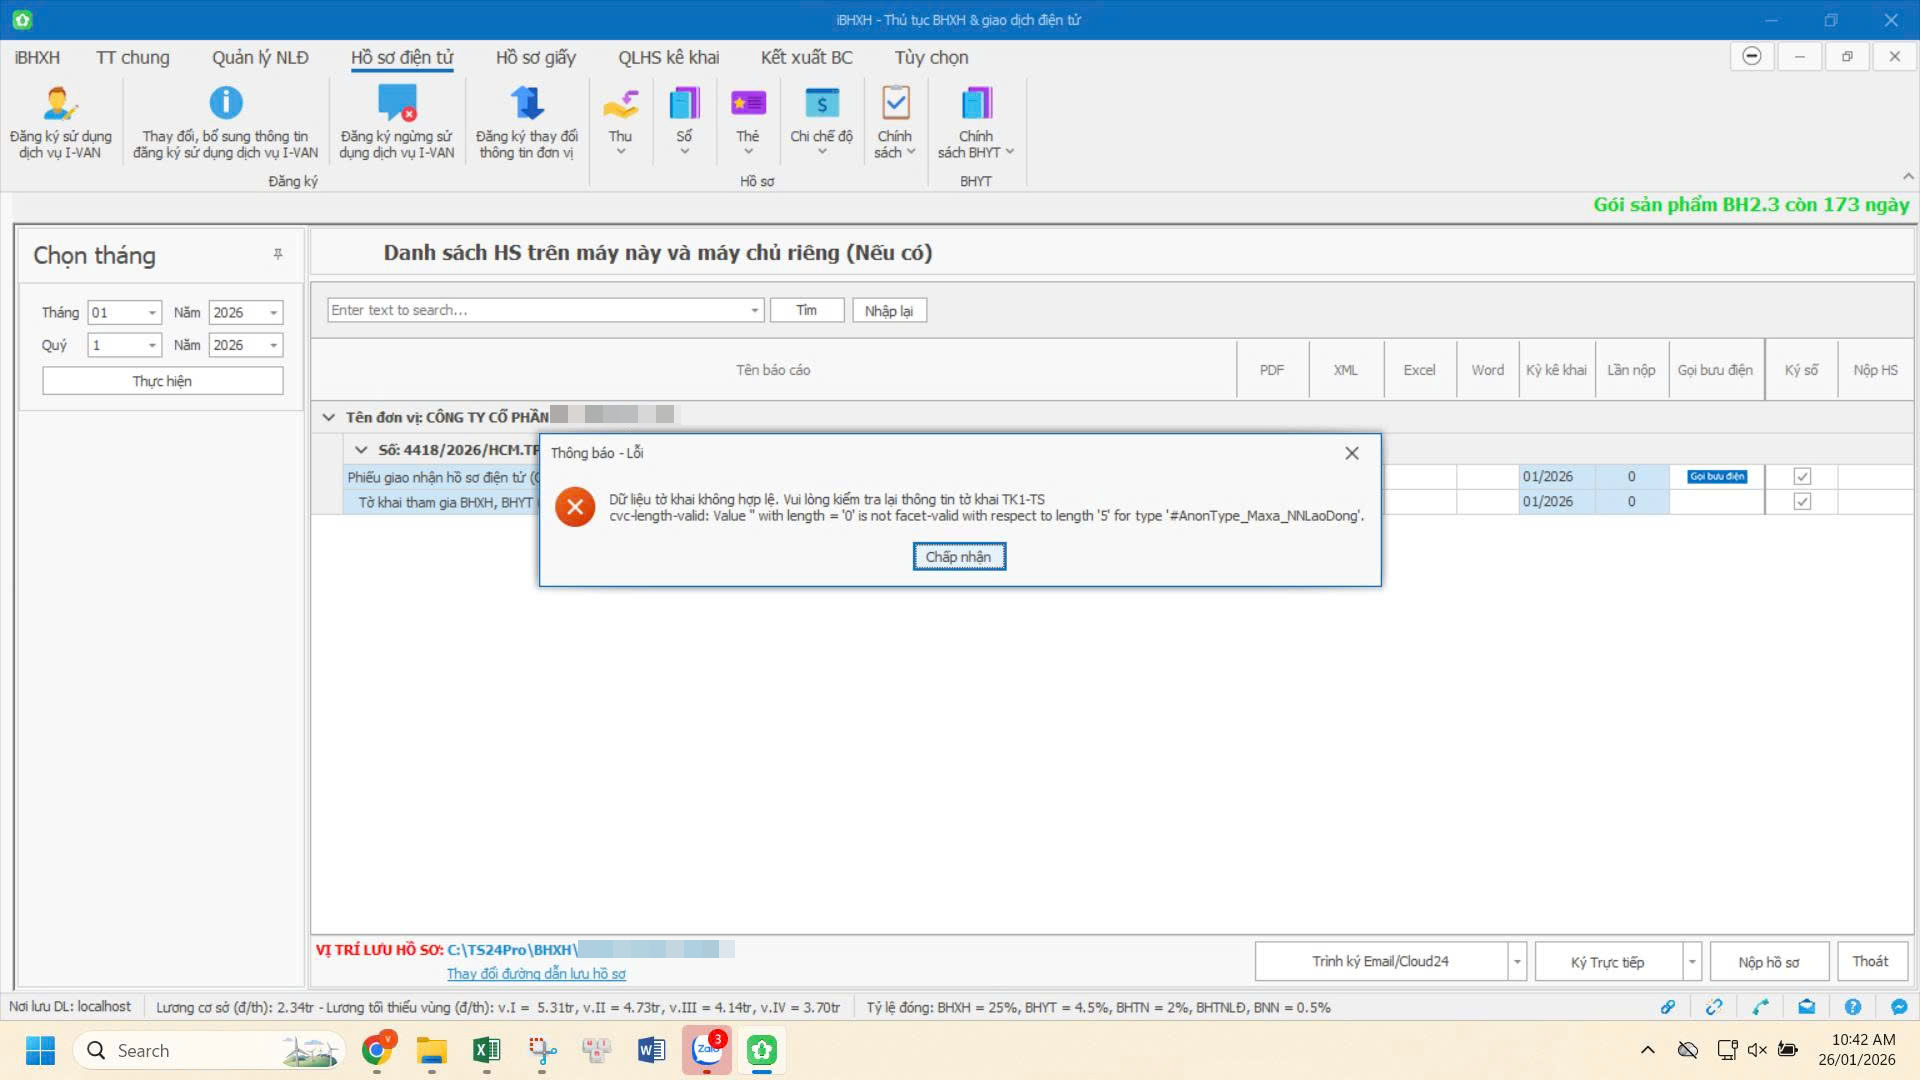The image size is (1920, 1080).
Task: Switch to the Quản lý NLĐ tab
Action: [260, 58]
